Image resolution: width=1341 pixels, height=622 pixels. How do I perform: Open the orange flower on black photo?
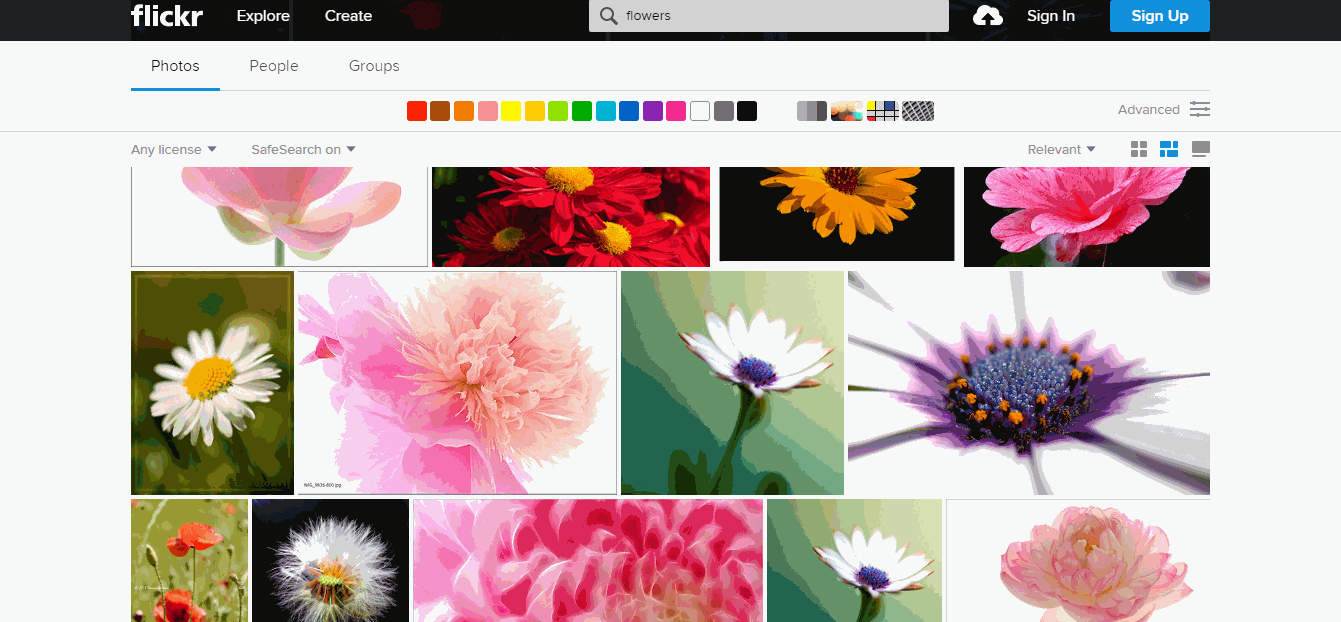(x=837, y=214)
